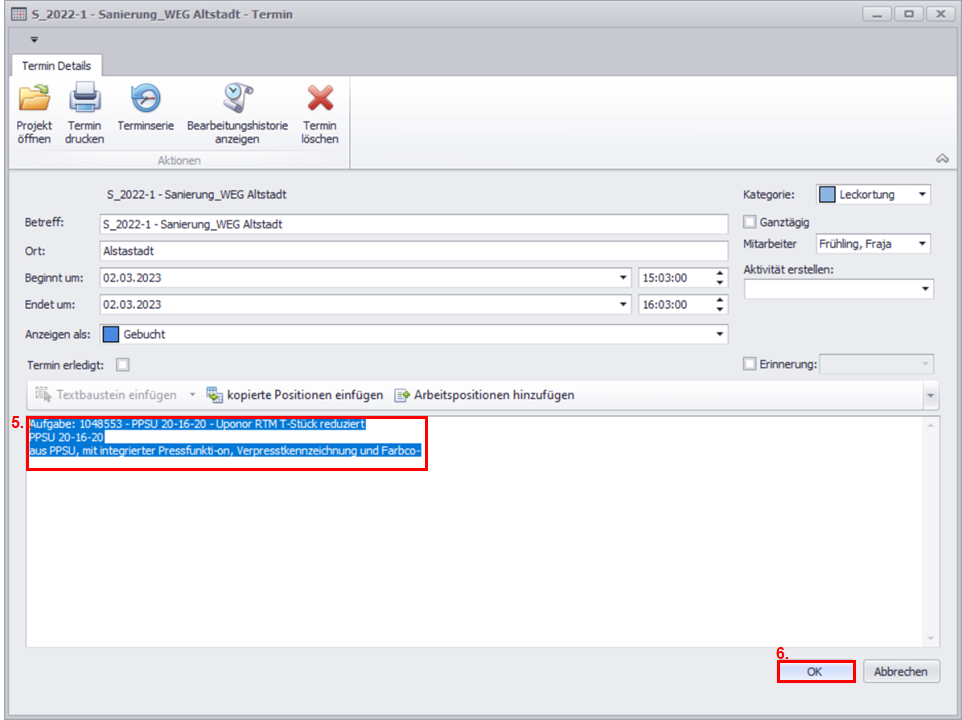The width and height of the screenshot is (962, 720).
Task: Show Bearbeitungshistorie anzeigen
Action: point(237,99)
